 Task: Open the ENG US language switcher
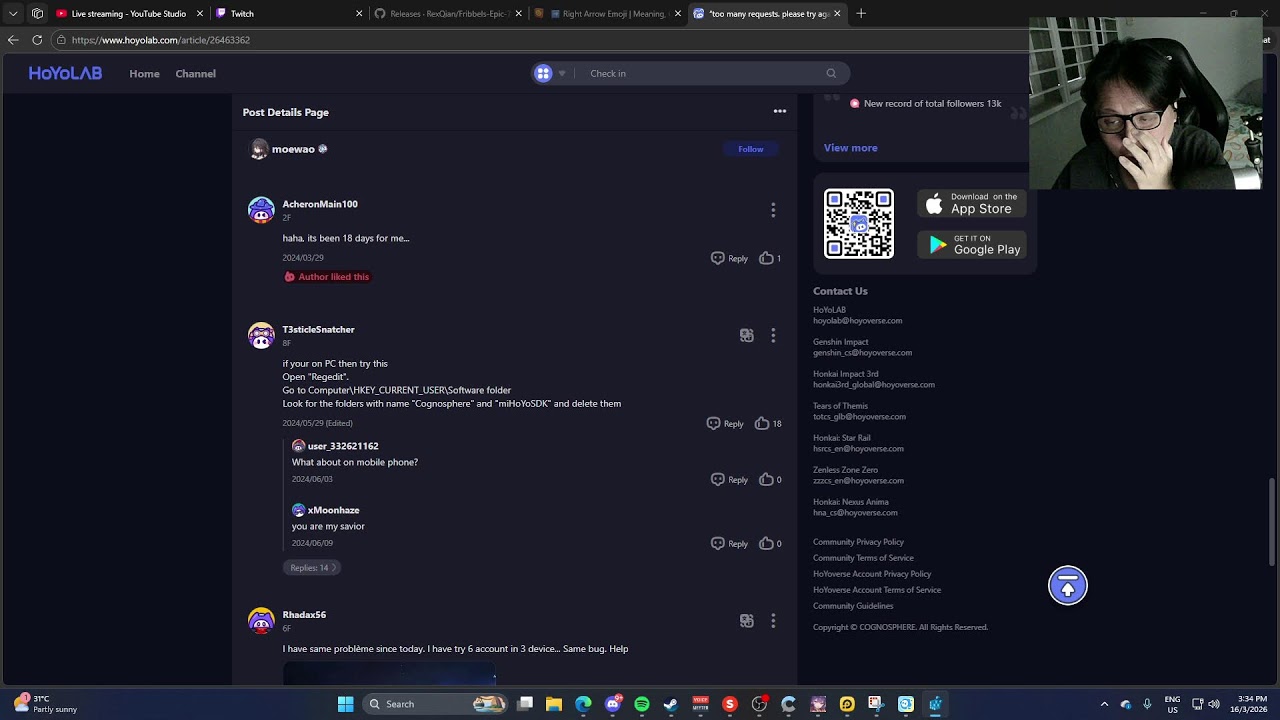pos(1173,704)
